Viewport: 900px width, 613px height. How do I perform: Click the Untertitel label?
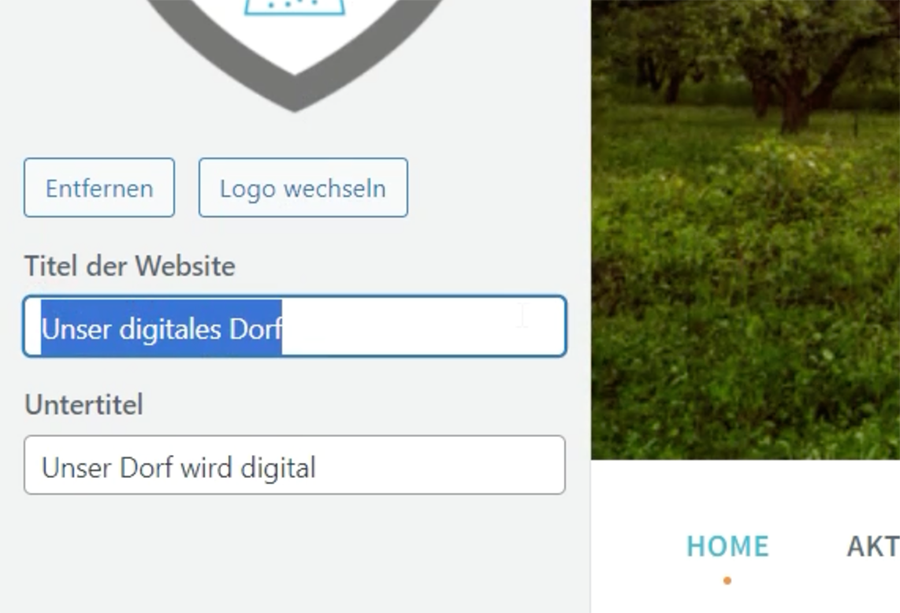[84, 405]
